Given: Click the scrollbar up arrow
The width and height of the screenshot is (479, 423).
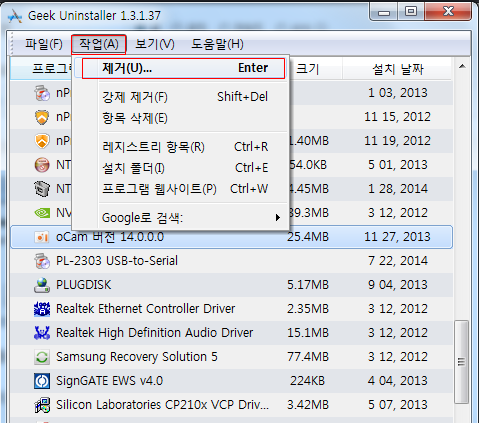Looking at the screenshot, I should (x=462, y=66).
